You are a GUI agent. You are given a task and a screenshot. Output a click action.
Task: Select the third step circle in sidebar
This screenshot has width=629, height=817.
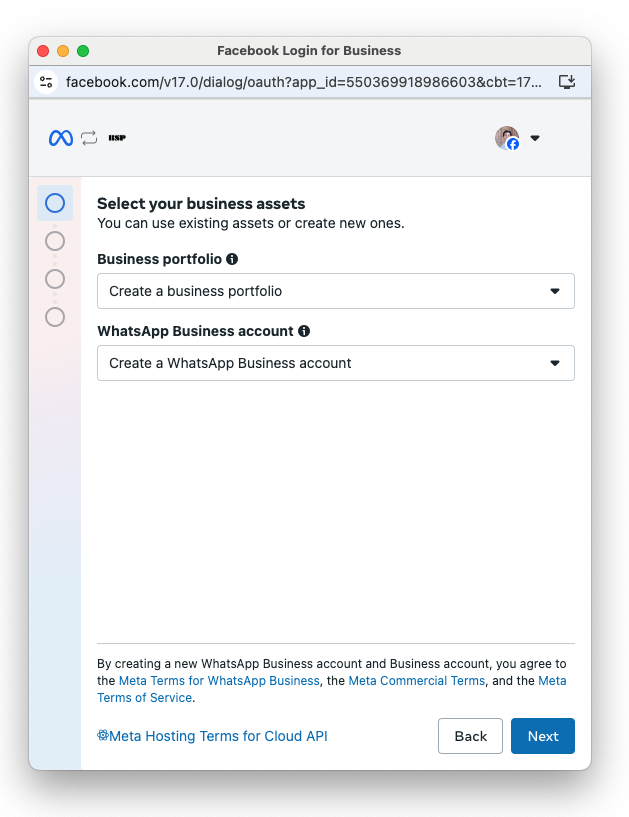click(x=55, y=279)
